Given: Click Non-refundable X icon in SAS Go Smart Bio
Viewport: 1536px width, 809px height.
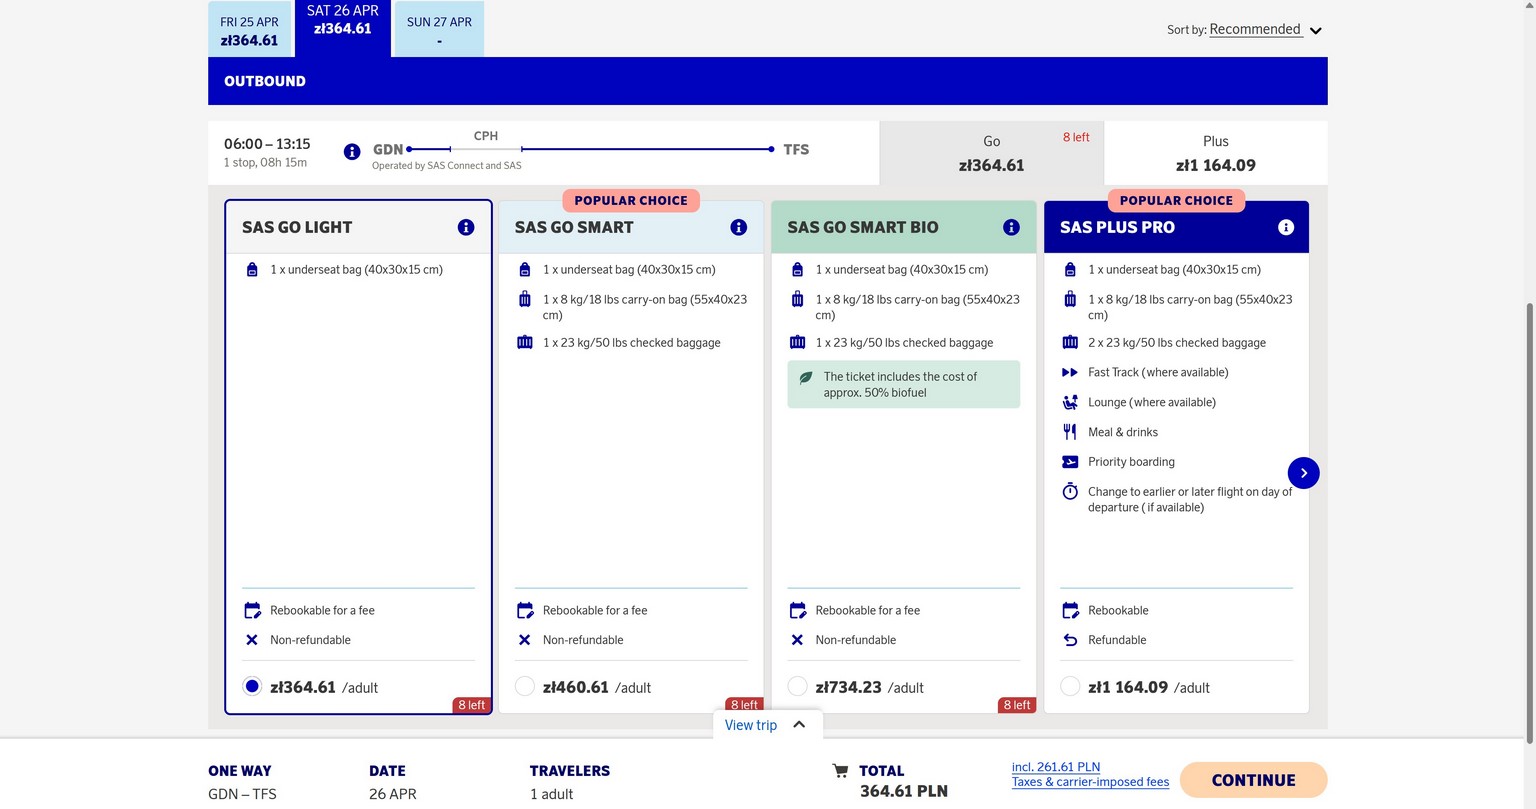Looking at the screenshot, I should click(797, 640).
